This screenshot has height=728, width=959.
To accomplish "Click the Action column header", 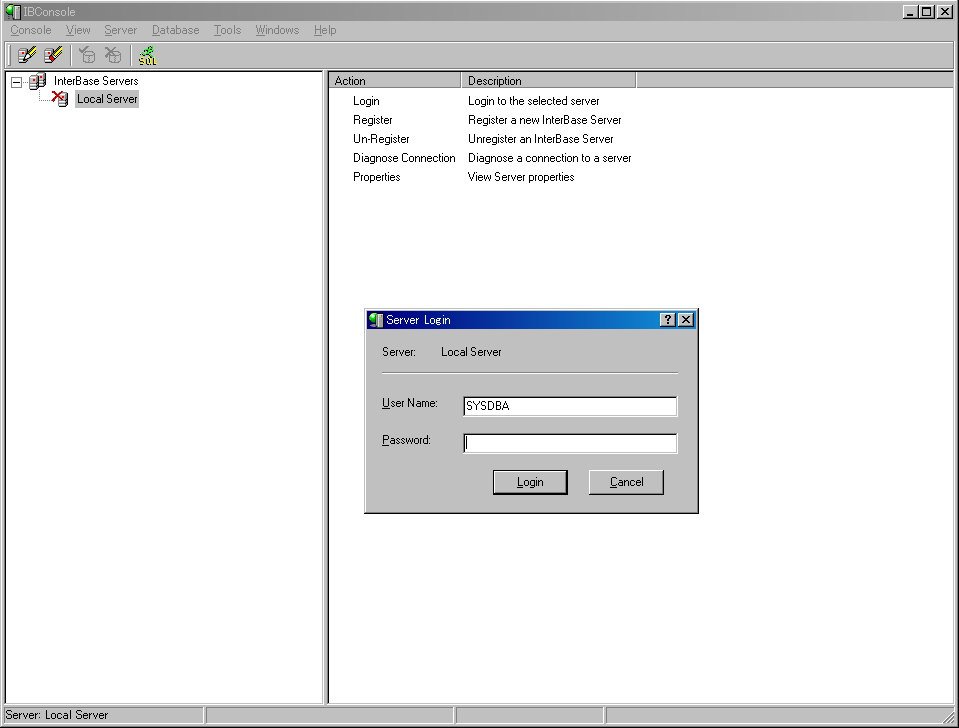I will pos(395,81).
